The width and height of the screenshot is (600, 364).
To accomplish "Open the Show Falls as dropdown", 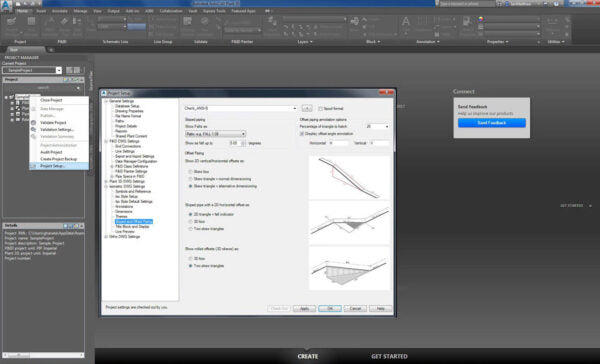I will 215,134.
